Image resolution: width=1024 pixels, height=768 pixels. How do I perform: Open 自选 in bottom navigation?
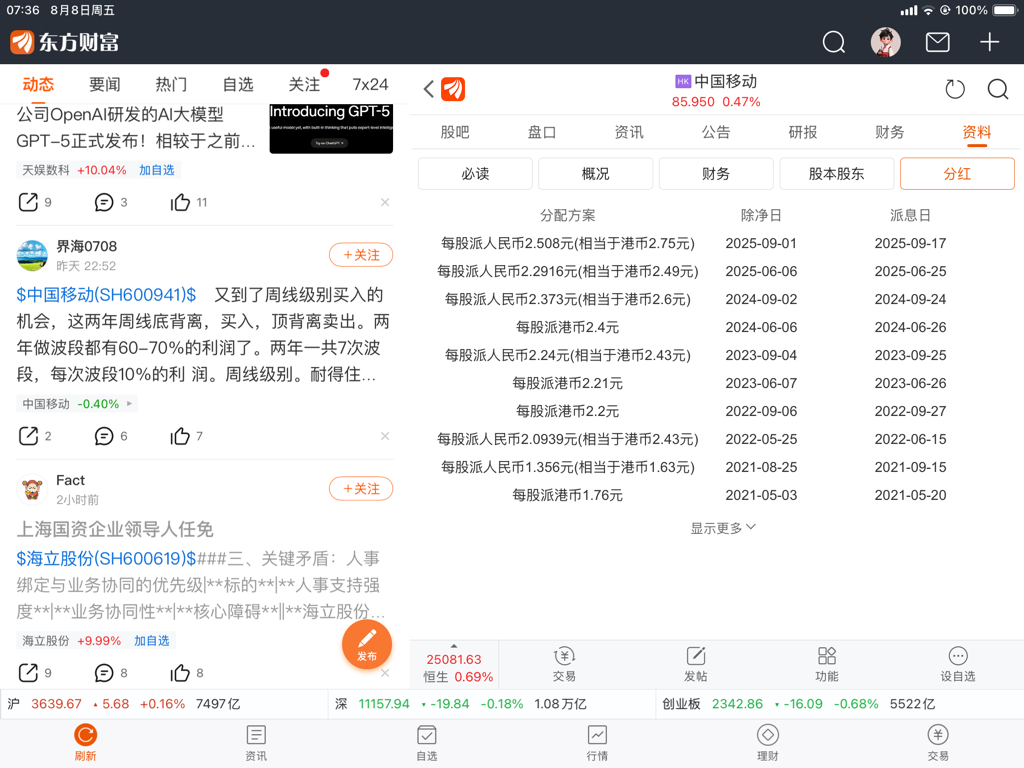click(x=426, y=743)
